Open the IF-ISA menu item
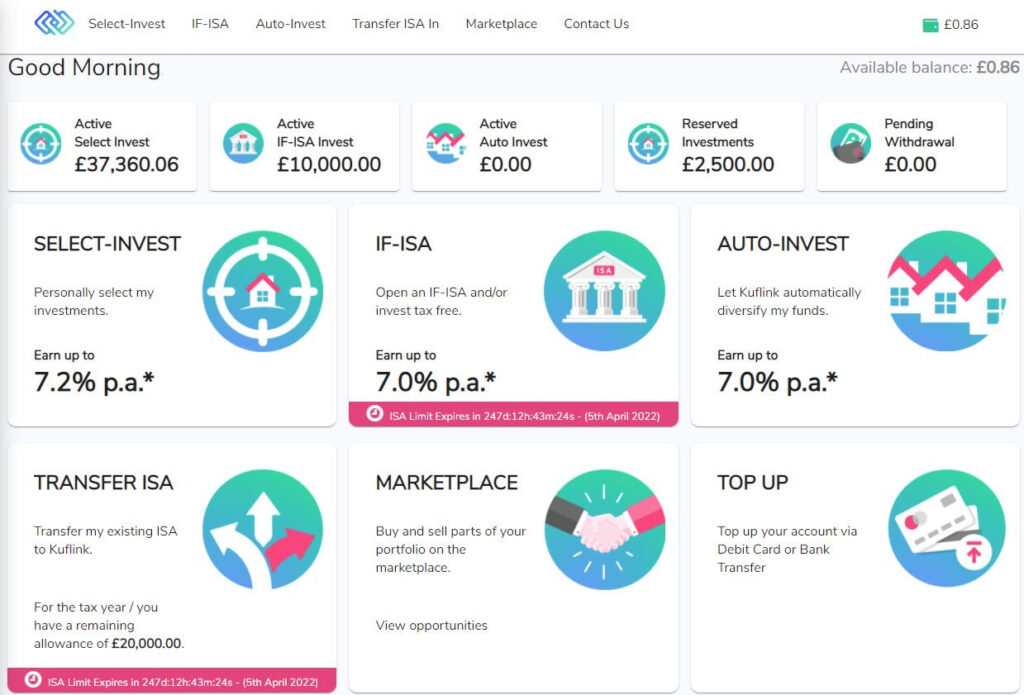 tap(210, 24)
